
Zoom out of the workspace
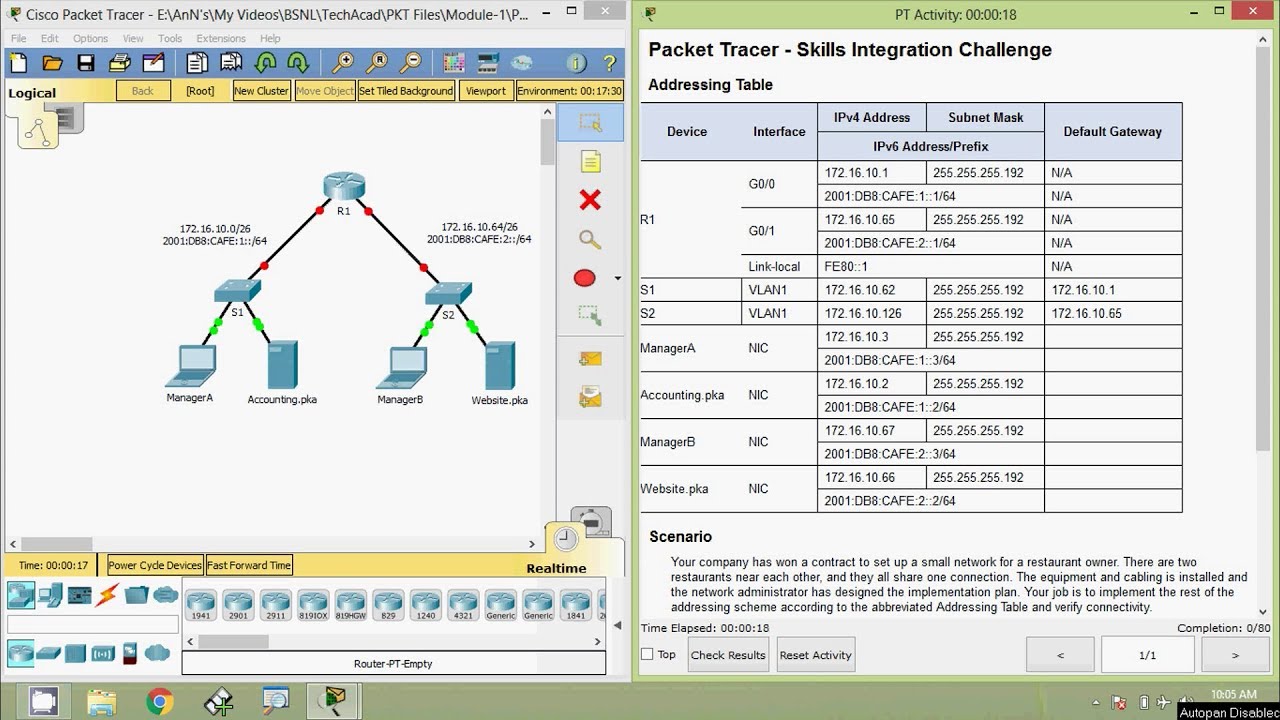point(410,63)
